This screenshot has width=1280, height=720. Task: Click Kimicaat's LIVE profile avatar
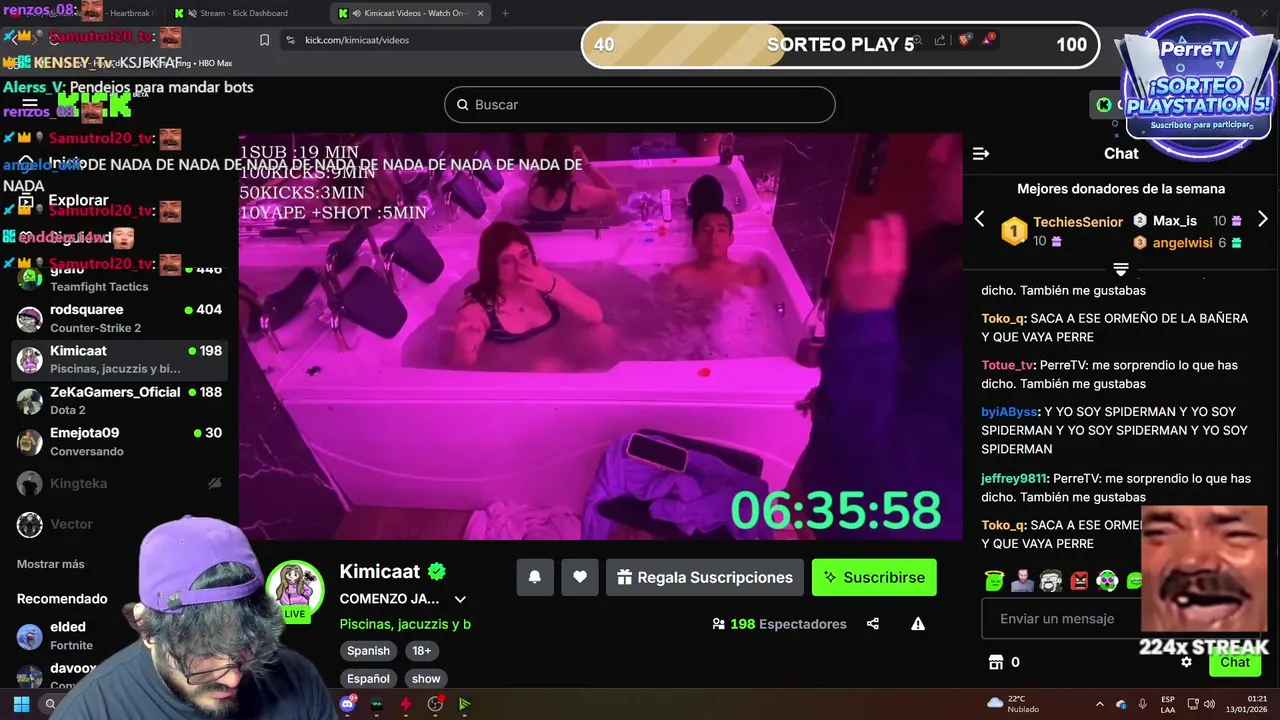tap(295, 590)
